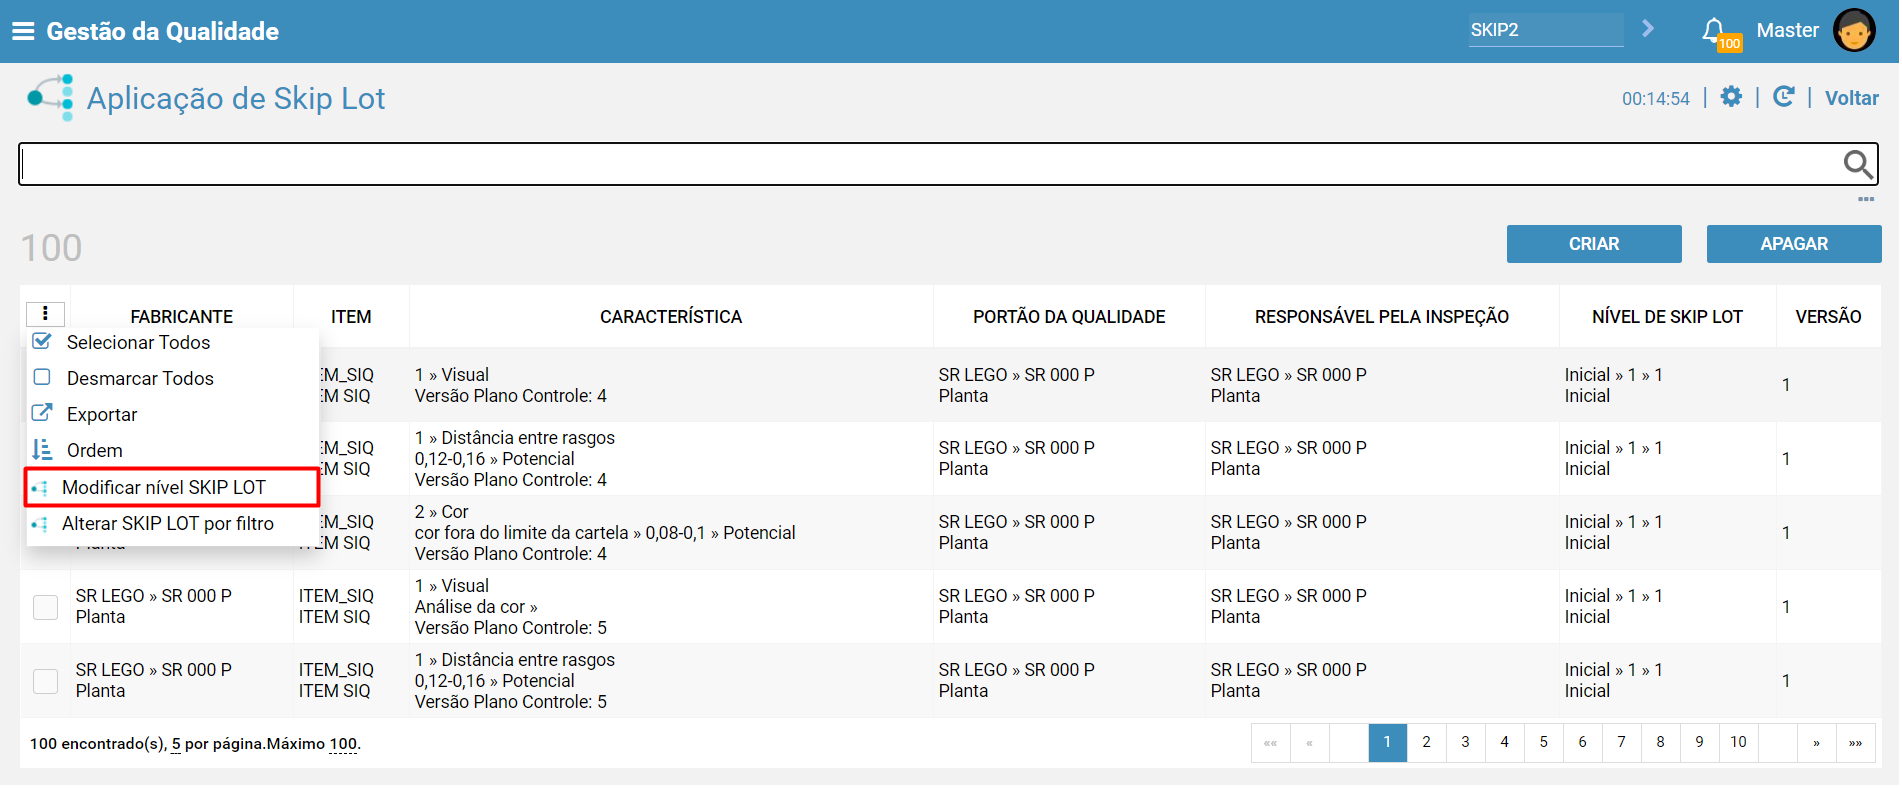
Task: Sort by FABRICANTE column header
Action: click(x=181, y=317)
